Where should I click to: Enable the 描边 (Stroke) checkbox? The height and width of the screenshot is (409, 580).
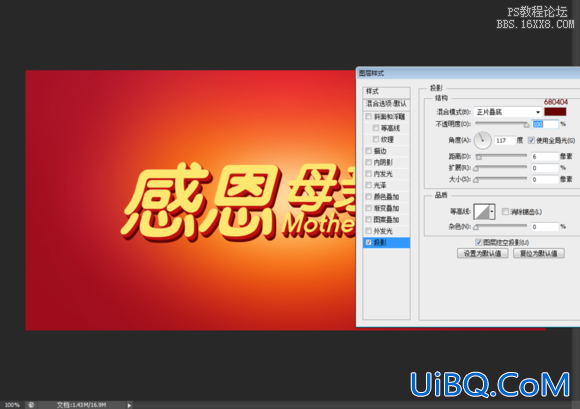click(x=368, y=151)
